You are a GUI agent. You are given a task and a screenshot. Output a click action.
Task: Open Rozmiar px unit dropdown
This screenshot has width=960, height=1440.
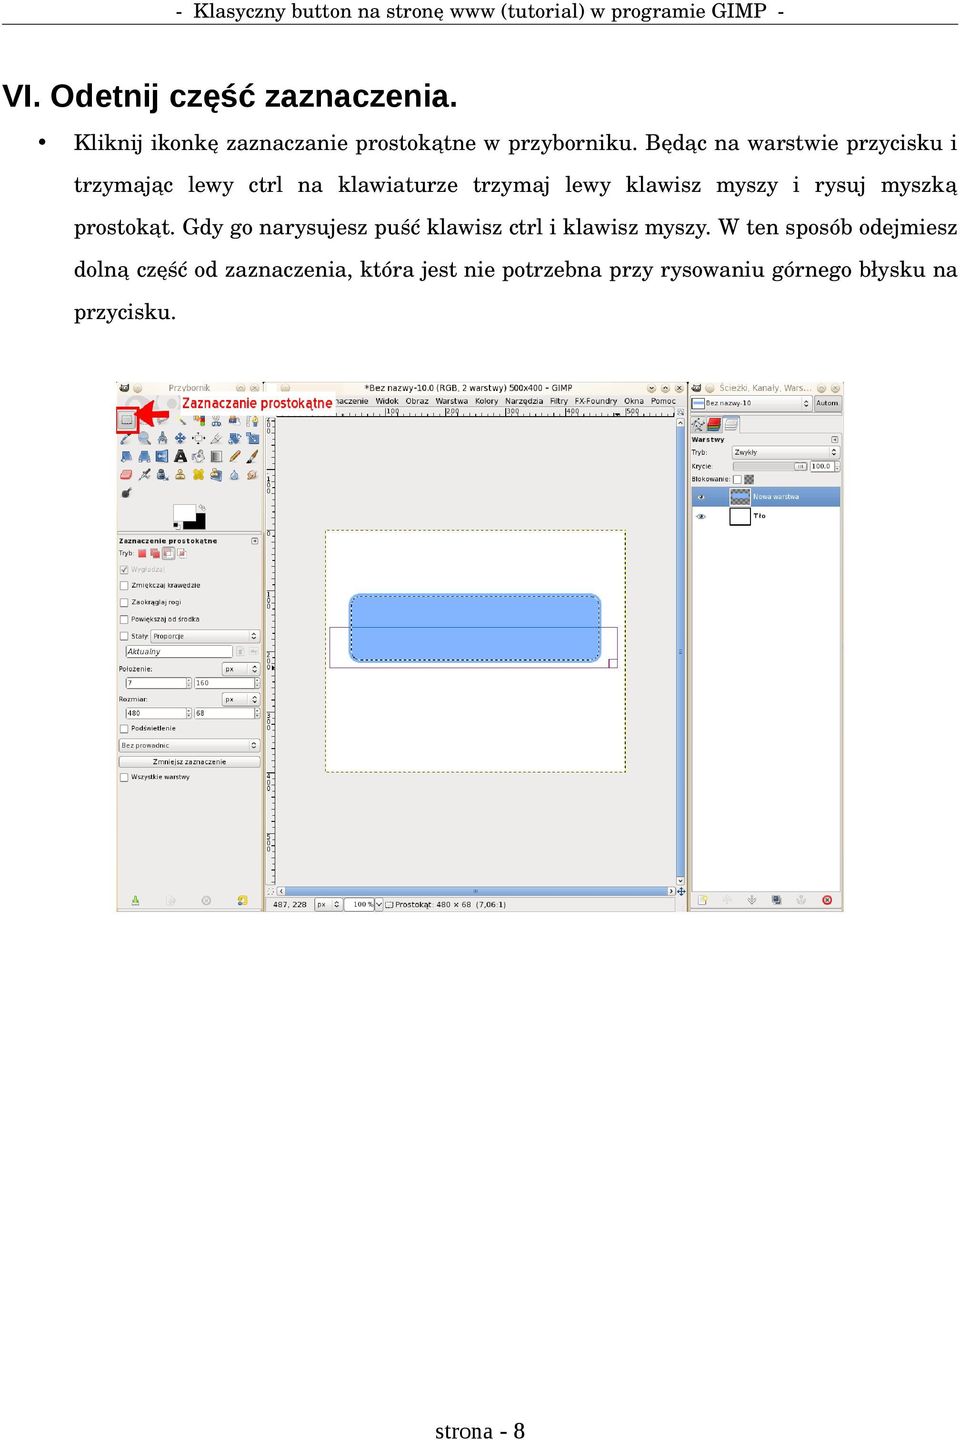pos(241,699)
